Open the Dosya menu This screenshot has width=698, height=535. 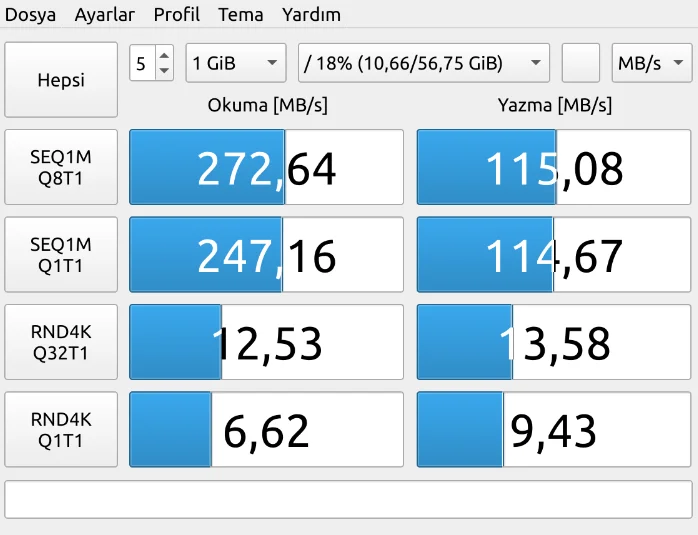coord(30,15)
